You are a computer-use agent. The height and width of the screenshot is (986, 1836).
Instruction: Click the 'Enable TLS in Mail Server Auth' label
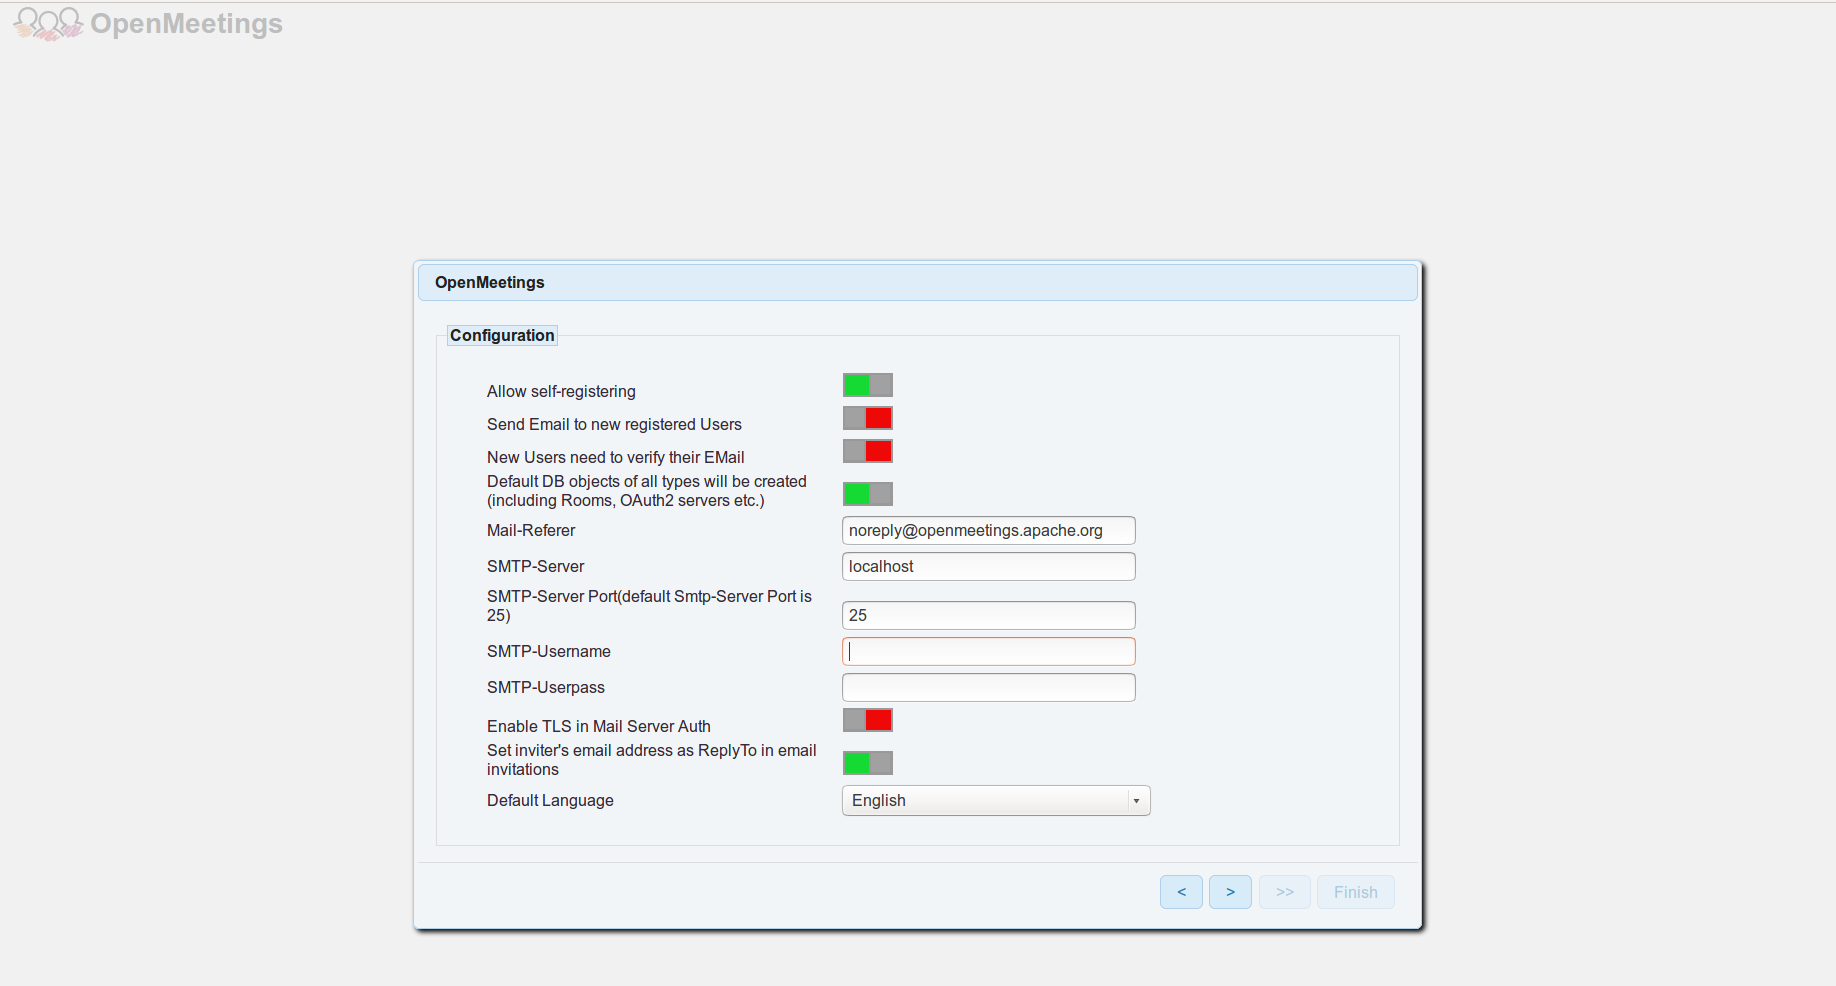click(x=599, y=726)
